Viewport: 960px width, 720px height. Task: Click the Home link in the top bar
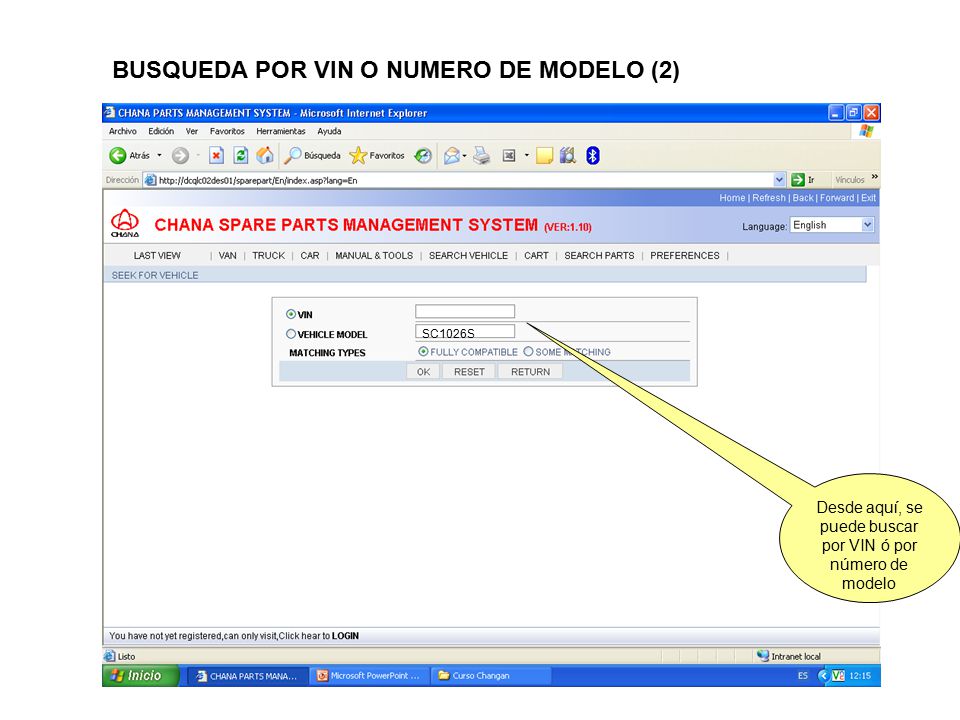(x=732, y=198)
